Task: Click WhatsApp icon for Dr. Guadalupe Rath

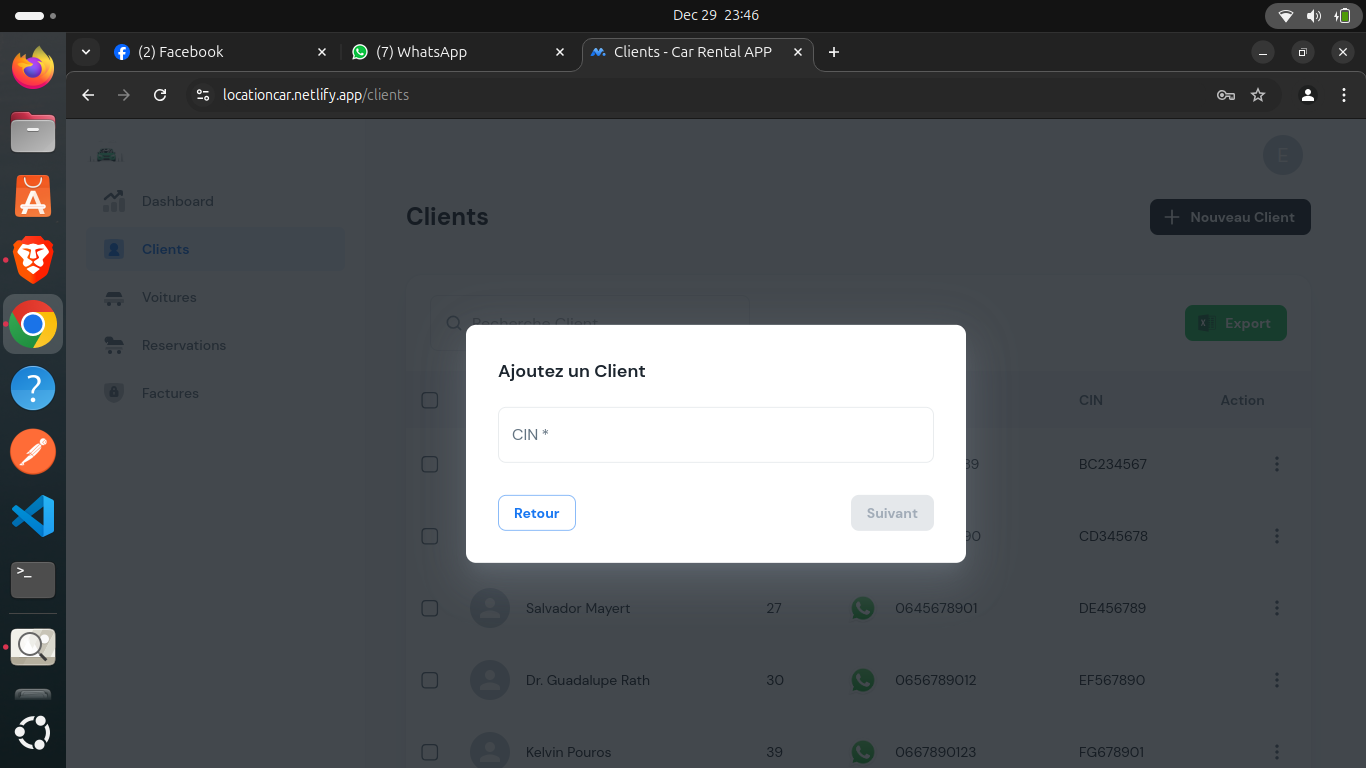Action: pyautogui.click(x=863, y=680)
